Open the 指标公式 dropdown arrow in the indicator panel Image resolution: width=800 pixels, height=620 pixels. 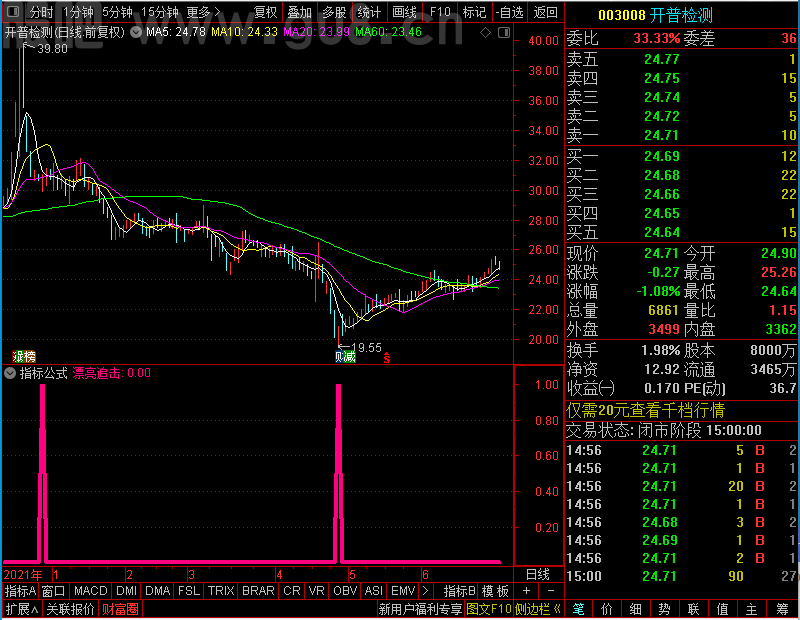[x=10, y=373]
